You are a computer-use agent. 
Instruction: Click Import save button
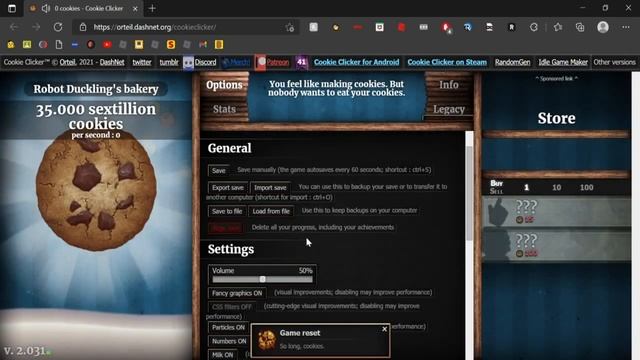[x=270, y=188]
